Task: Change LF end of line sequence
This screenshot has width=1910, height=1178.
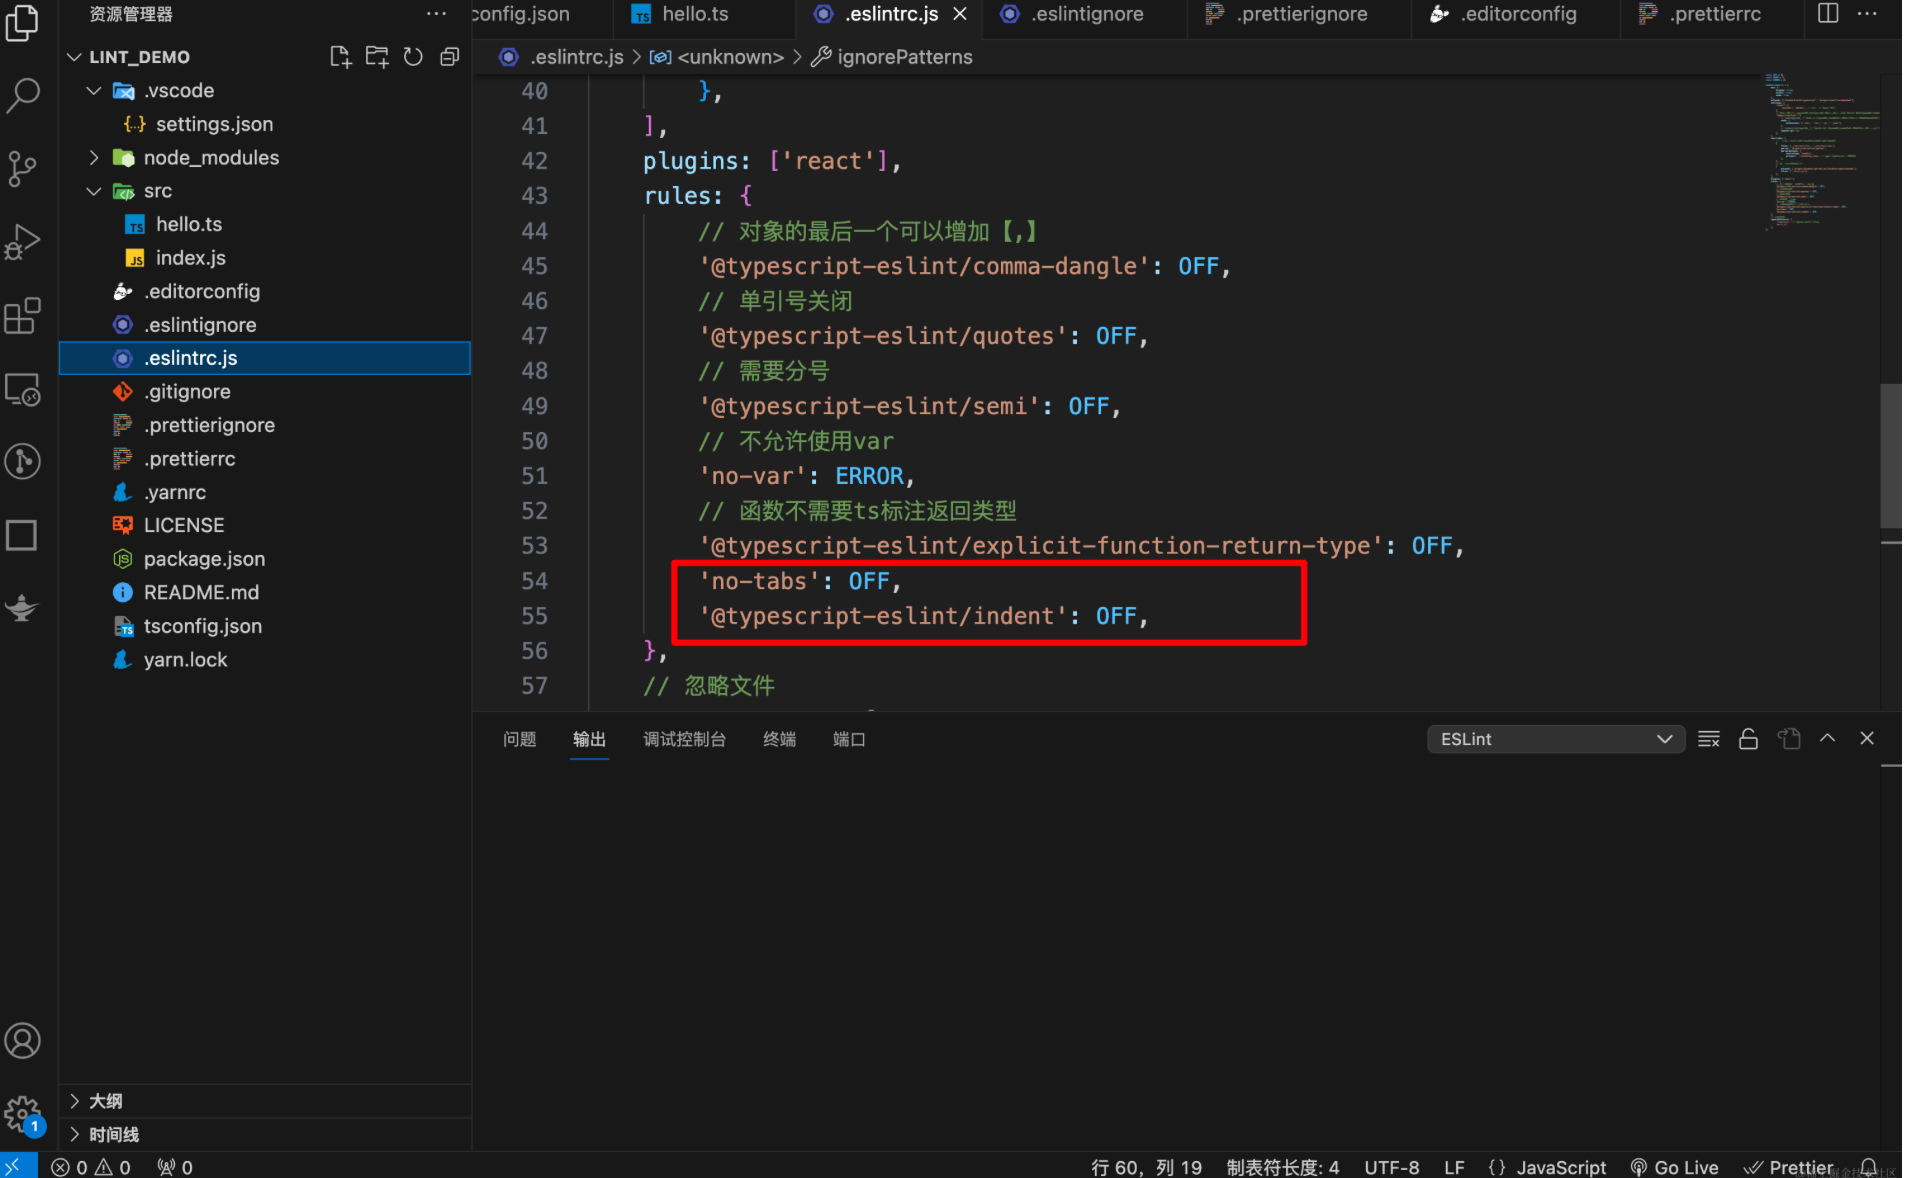Action: pos(1454,1167)
